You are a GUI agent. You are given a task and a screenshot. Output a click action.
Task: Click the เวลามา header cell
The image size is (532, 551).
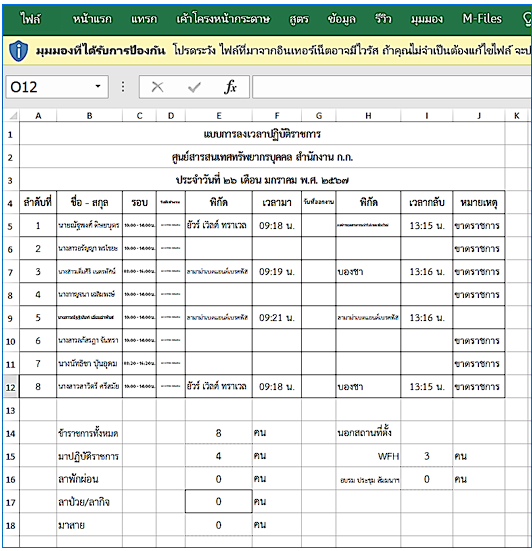pos(277,202)
